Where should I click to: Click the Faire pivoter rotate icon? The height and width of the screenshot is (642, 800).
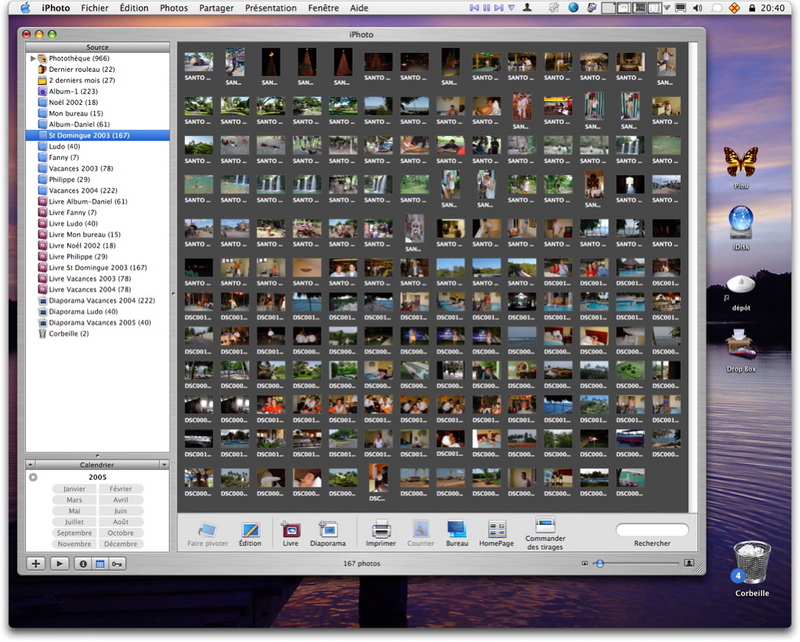(x=208, y=530)
